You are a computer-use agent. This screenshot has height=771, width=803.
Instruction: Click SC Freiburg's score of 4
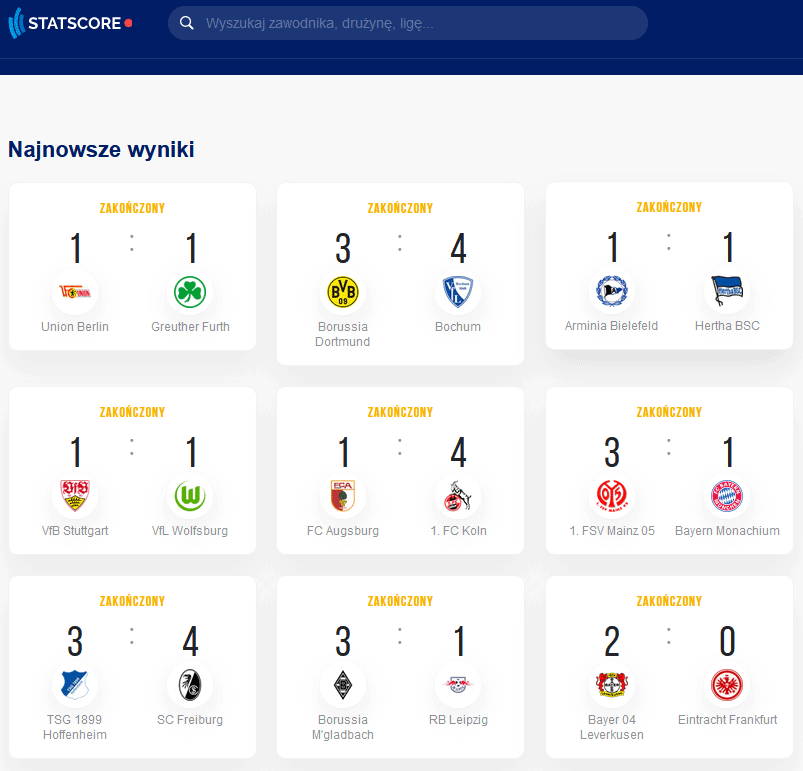(x=190, y=641)
